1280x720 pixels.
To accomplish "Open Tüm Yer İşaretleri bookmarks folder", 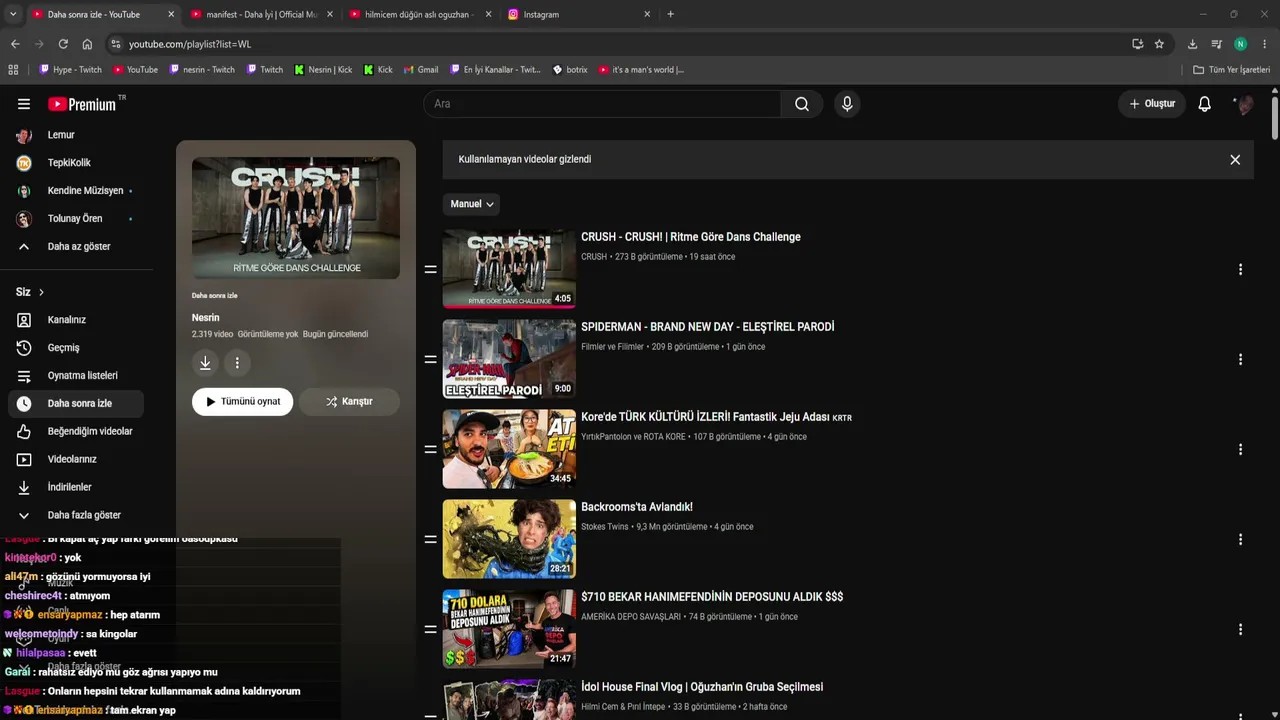I will pyautogui.click(x=1232, y=70).
